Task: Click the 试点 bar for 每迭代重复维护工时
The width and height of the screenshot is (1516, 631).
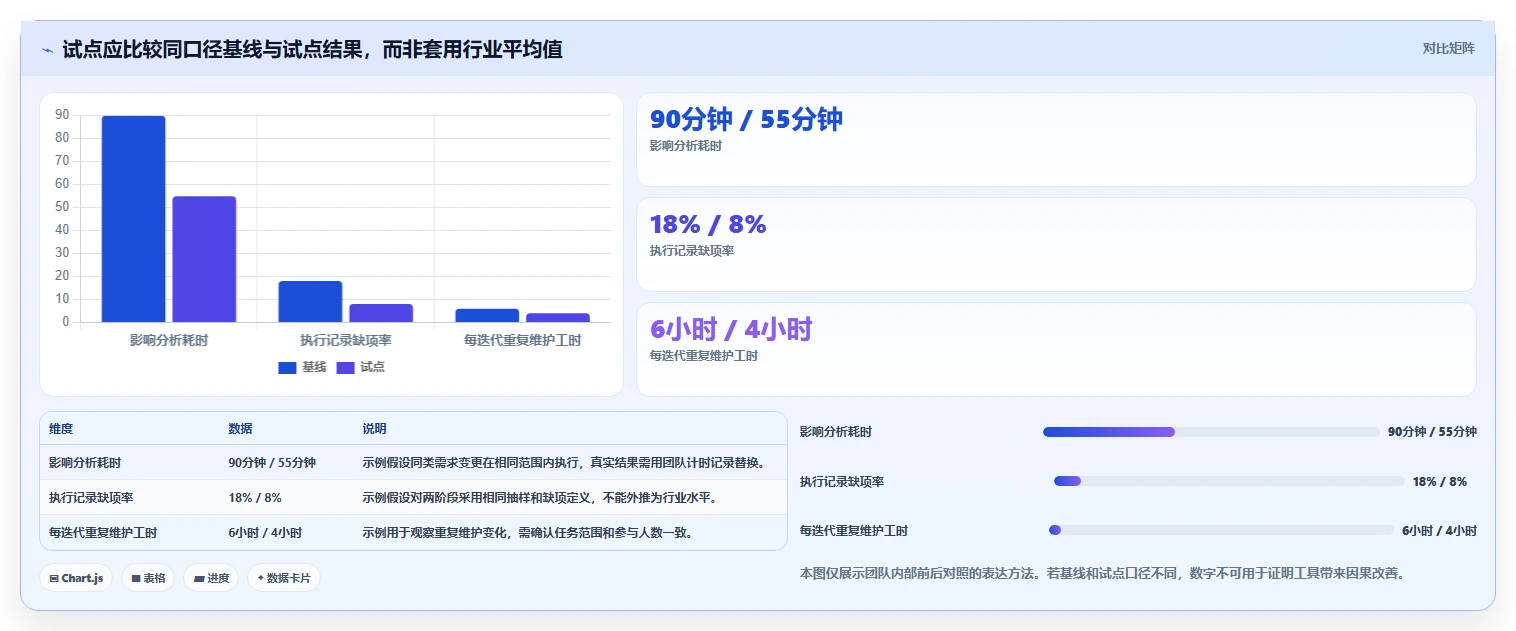Action: point(558,318)
